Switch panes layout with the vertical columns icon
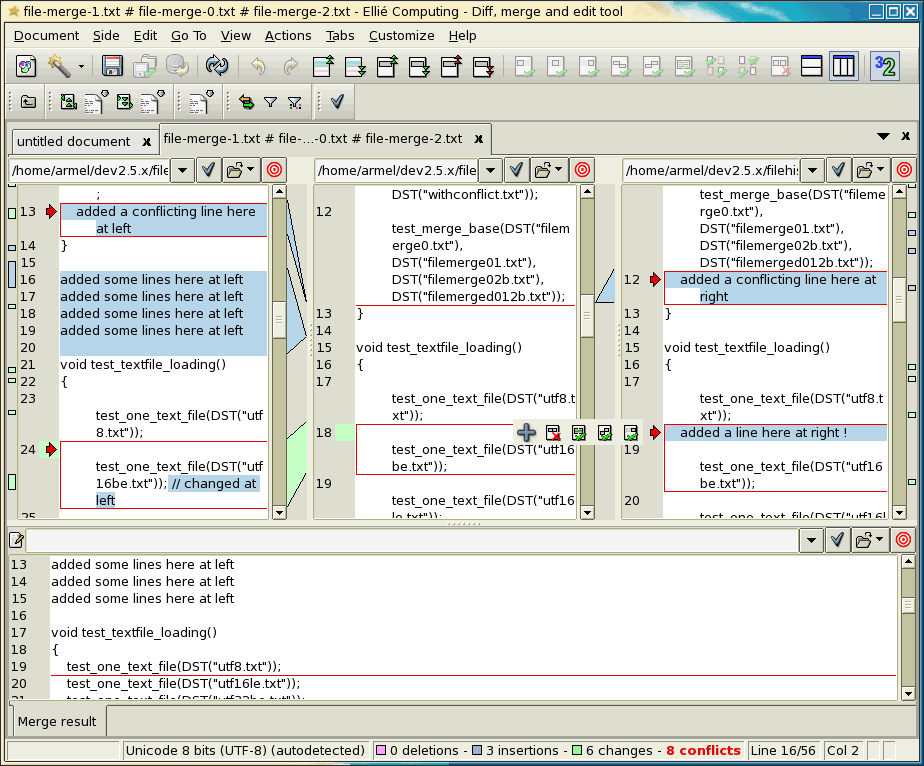Screen dimensions: 924x766 tap(843, 67)
